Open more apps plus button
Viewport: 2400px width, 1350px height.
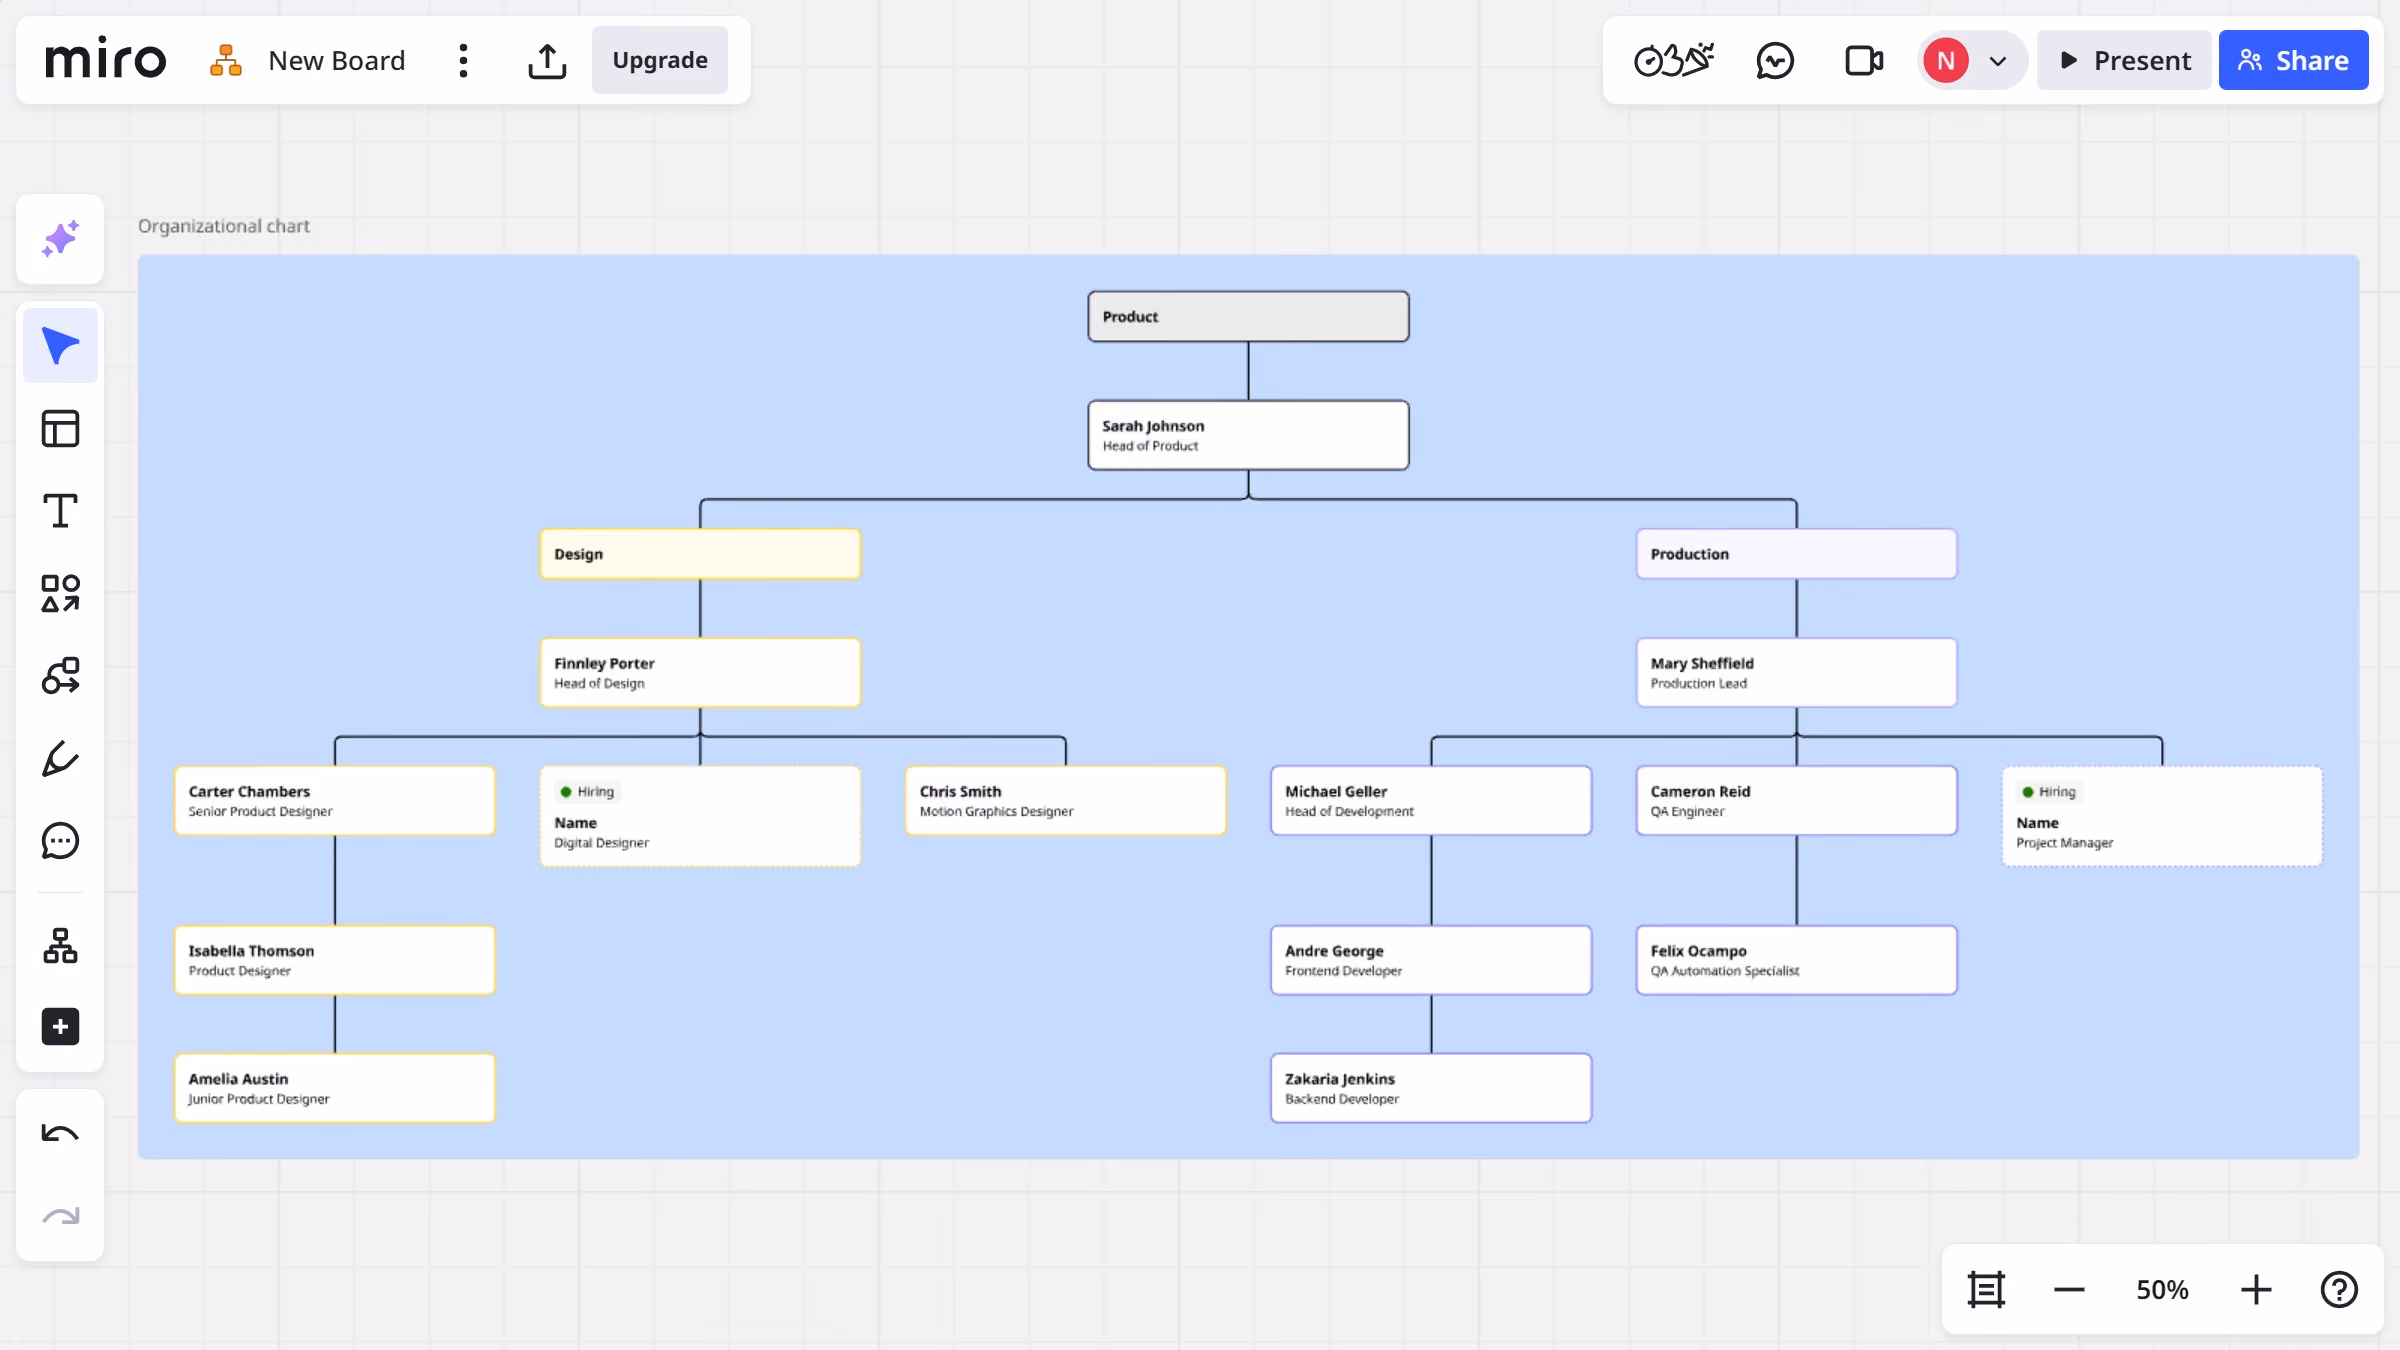pos(60,1027)
